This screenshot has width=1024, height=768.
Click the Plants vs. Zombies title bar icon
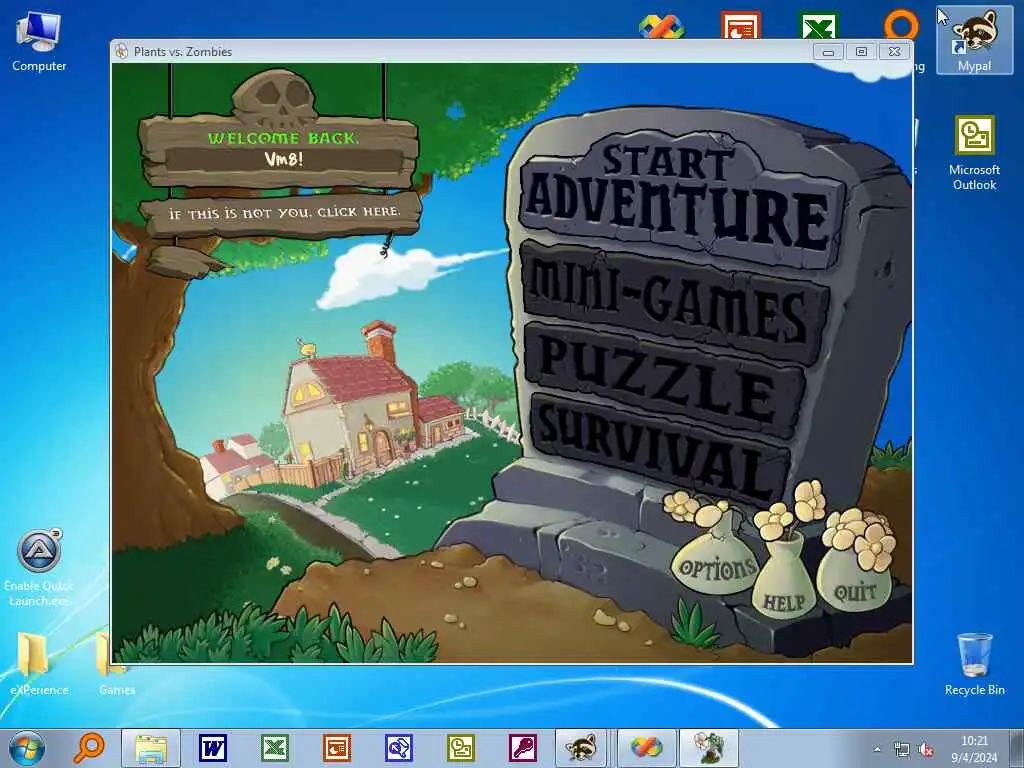pyautogui.click(x=121, y=52)
